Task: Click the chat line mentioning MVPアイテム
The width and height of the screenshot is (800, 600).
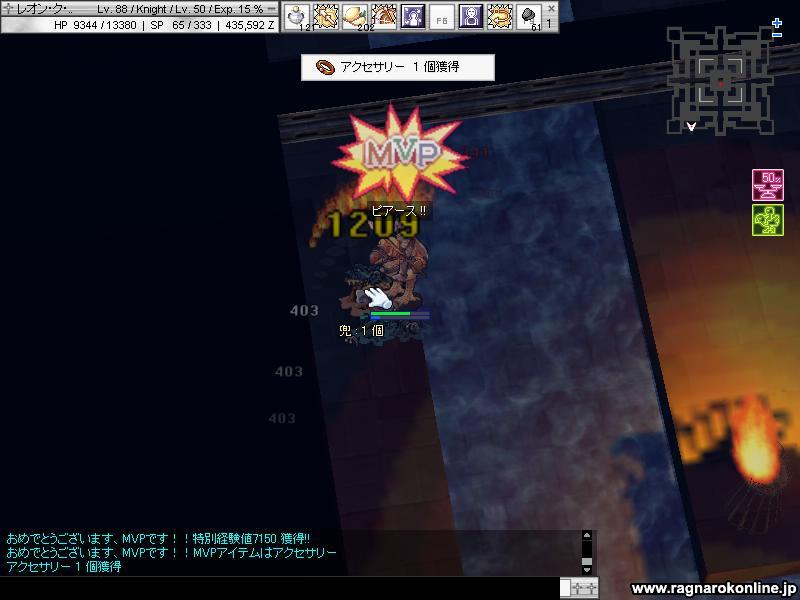Action: tap(171, 553)
